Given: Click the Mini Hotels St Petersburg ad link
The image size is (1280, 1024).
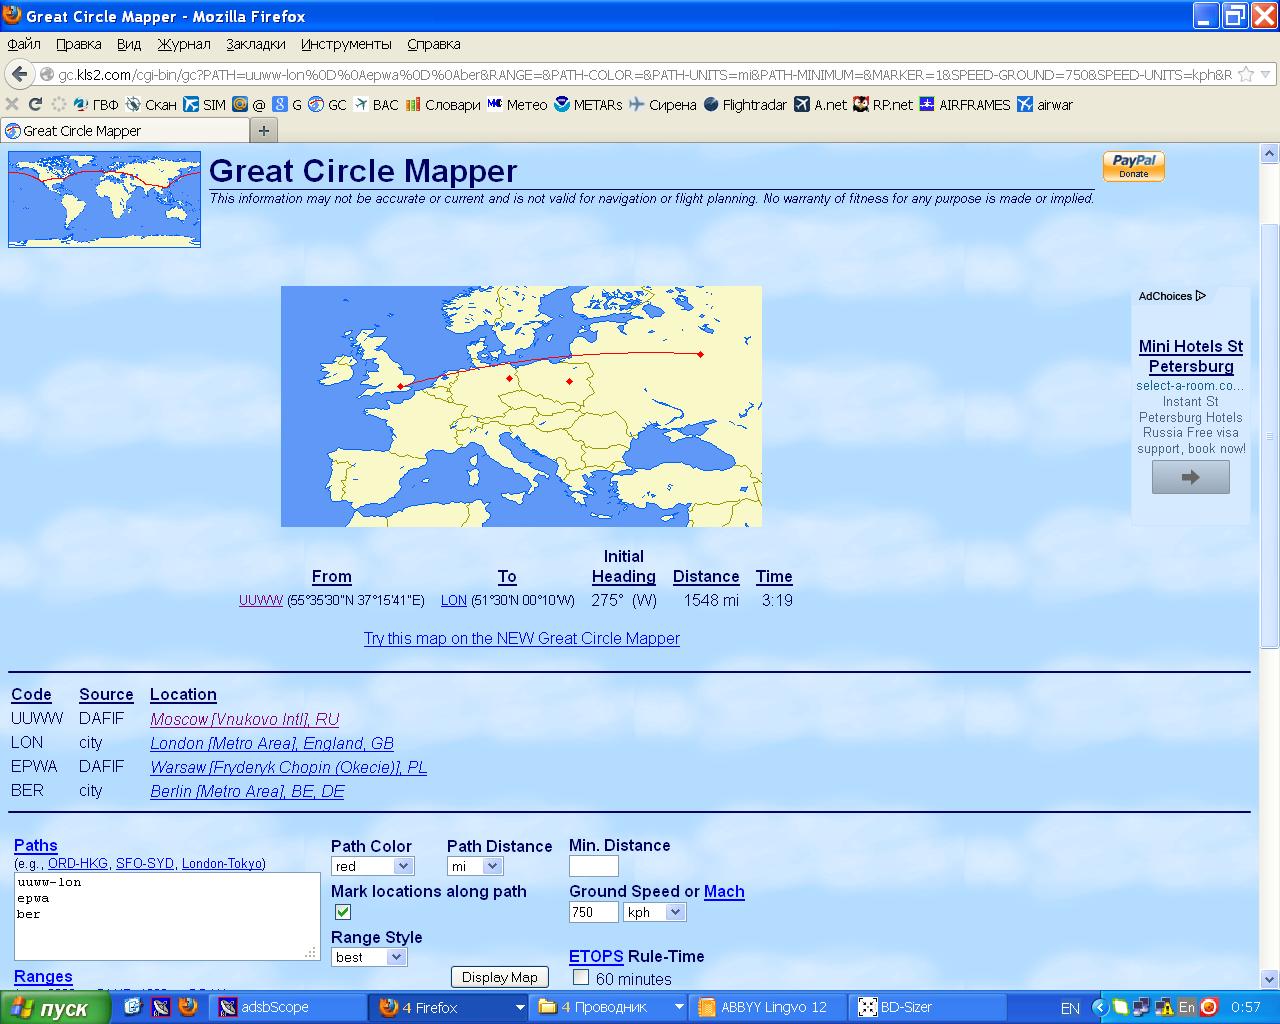Looking at the screenshot, I should point(1191,356).
